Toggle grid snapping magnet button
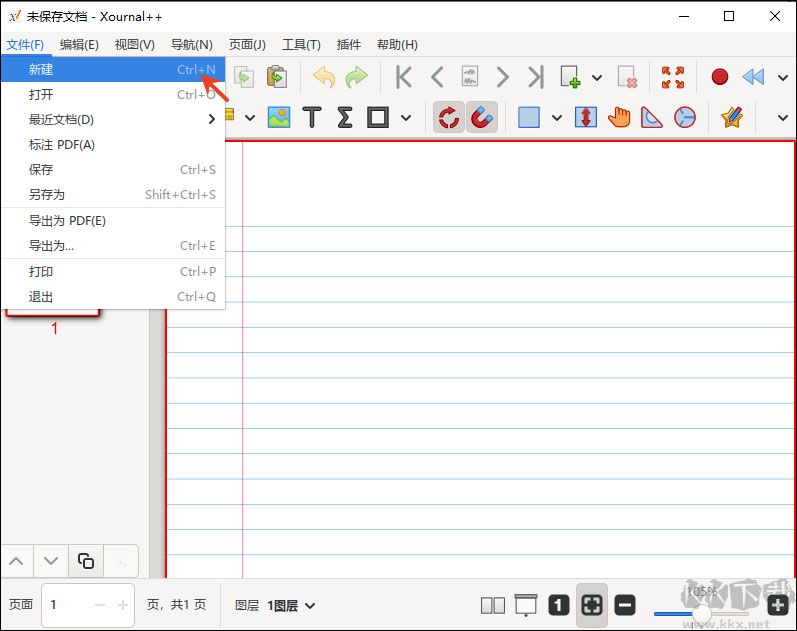This screenshot has height=631, width=797. click(481, 117)
